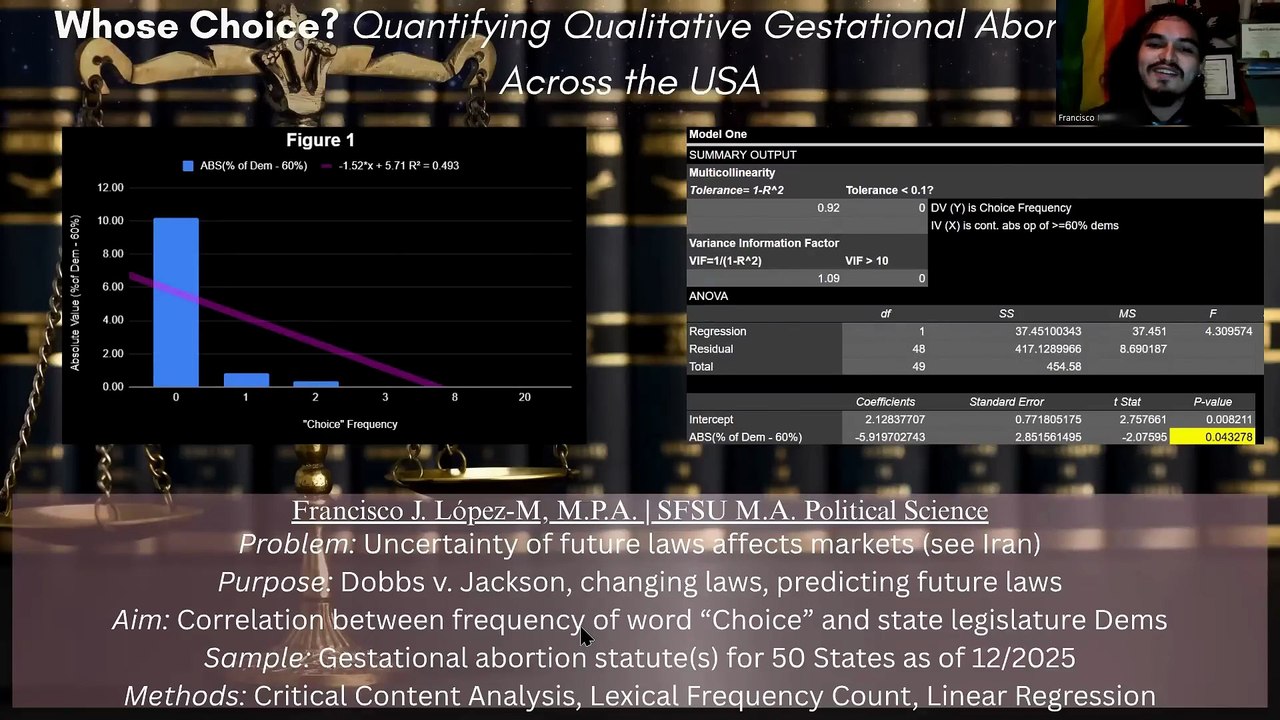Click 'IV (X) is cont. abs op' note
Viewport: 1280px width, 720px height.
click(1024, 226)
